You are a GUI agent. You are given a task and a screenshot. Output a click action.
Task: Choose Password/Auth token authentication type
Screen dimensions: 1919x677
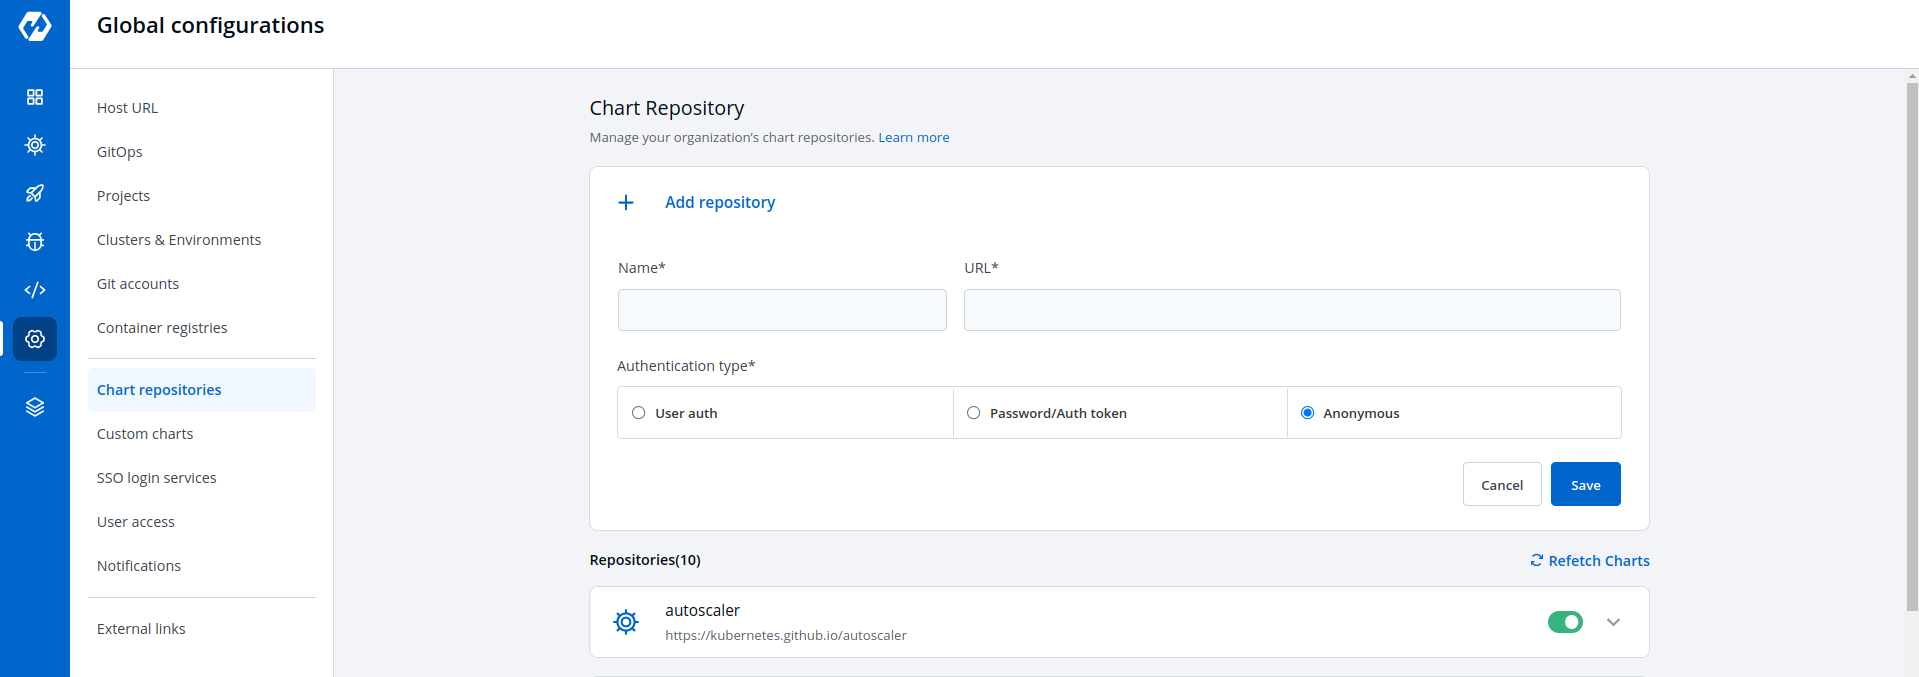click(x=973, y=413)
